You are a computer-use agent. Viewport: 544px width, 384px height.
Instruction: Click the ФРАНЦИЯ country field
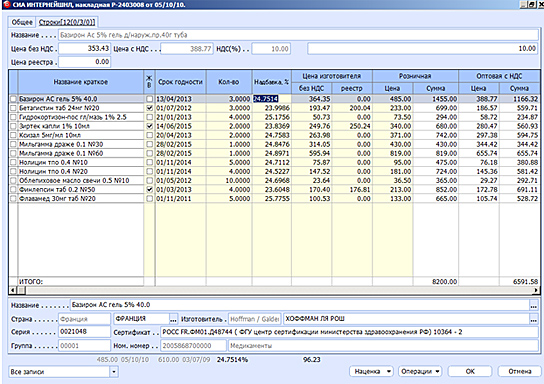[142, 319]
